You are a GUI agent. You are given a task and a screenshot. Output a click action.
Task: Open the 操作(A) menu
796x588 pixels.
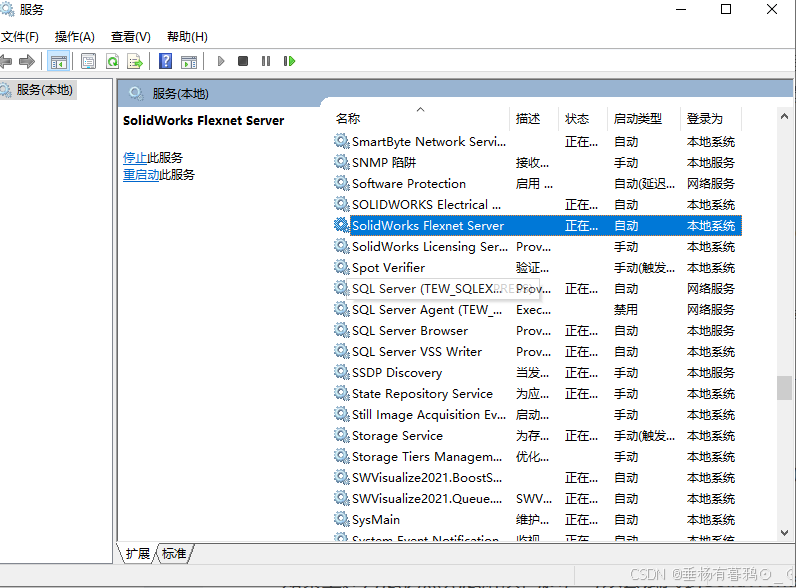coord(75,37)
